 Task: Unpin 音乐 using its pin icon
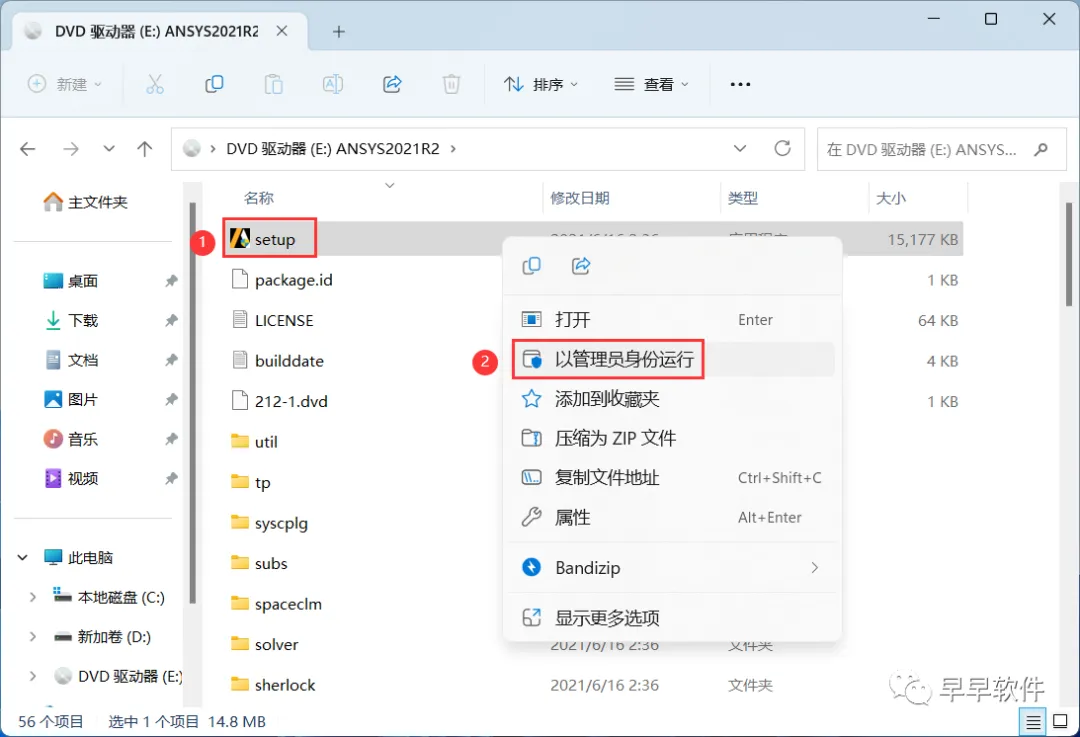click(172, 439)
